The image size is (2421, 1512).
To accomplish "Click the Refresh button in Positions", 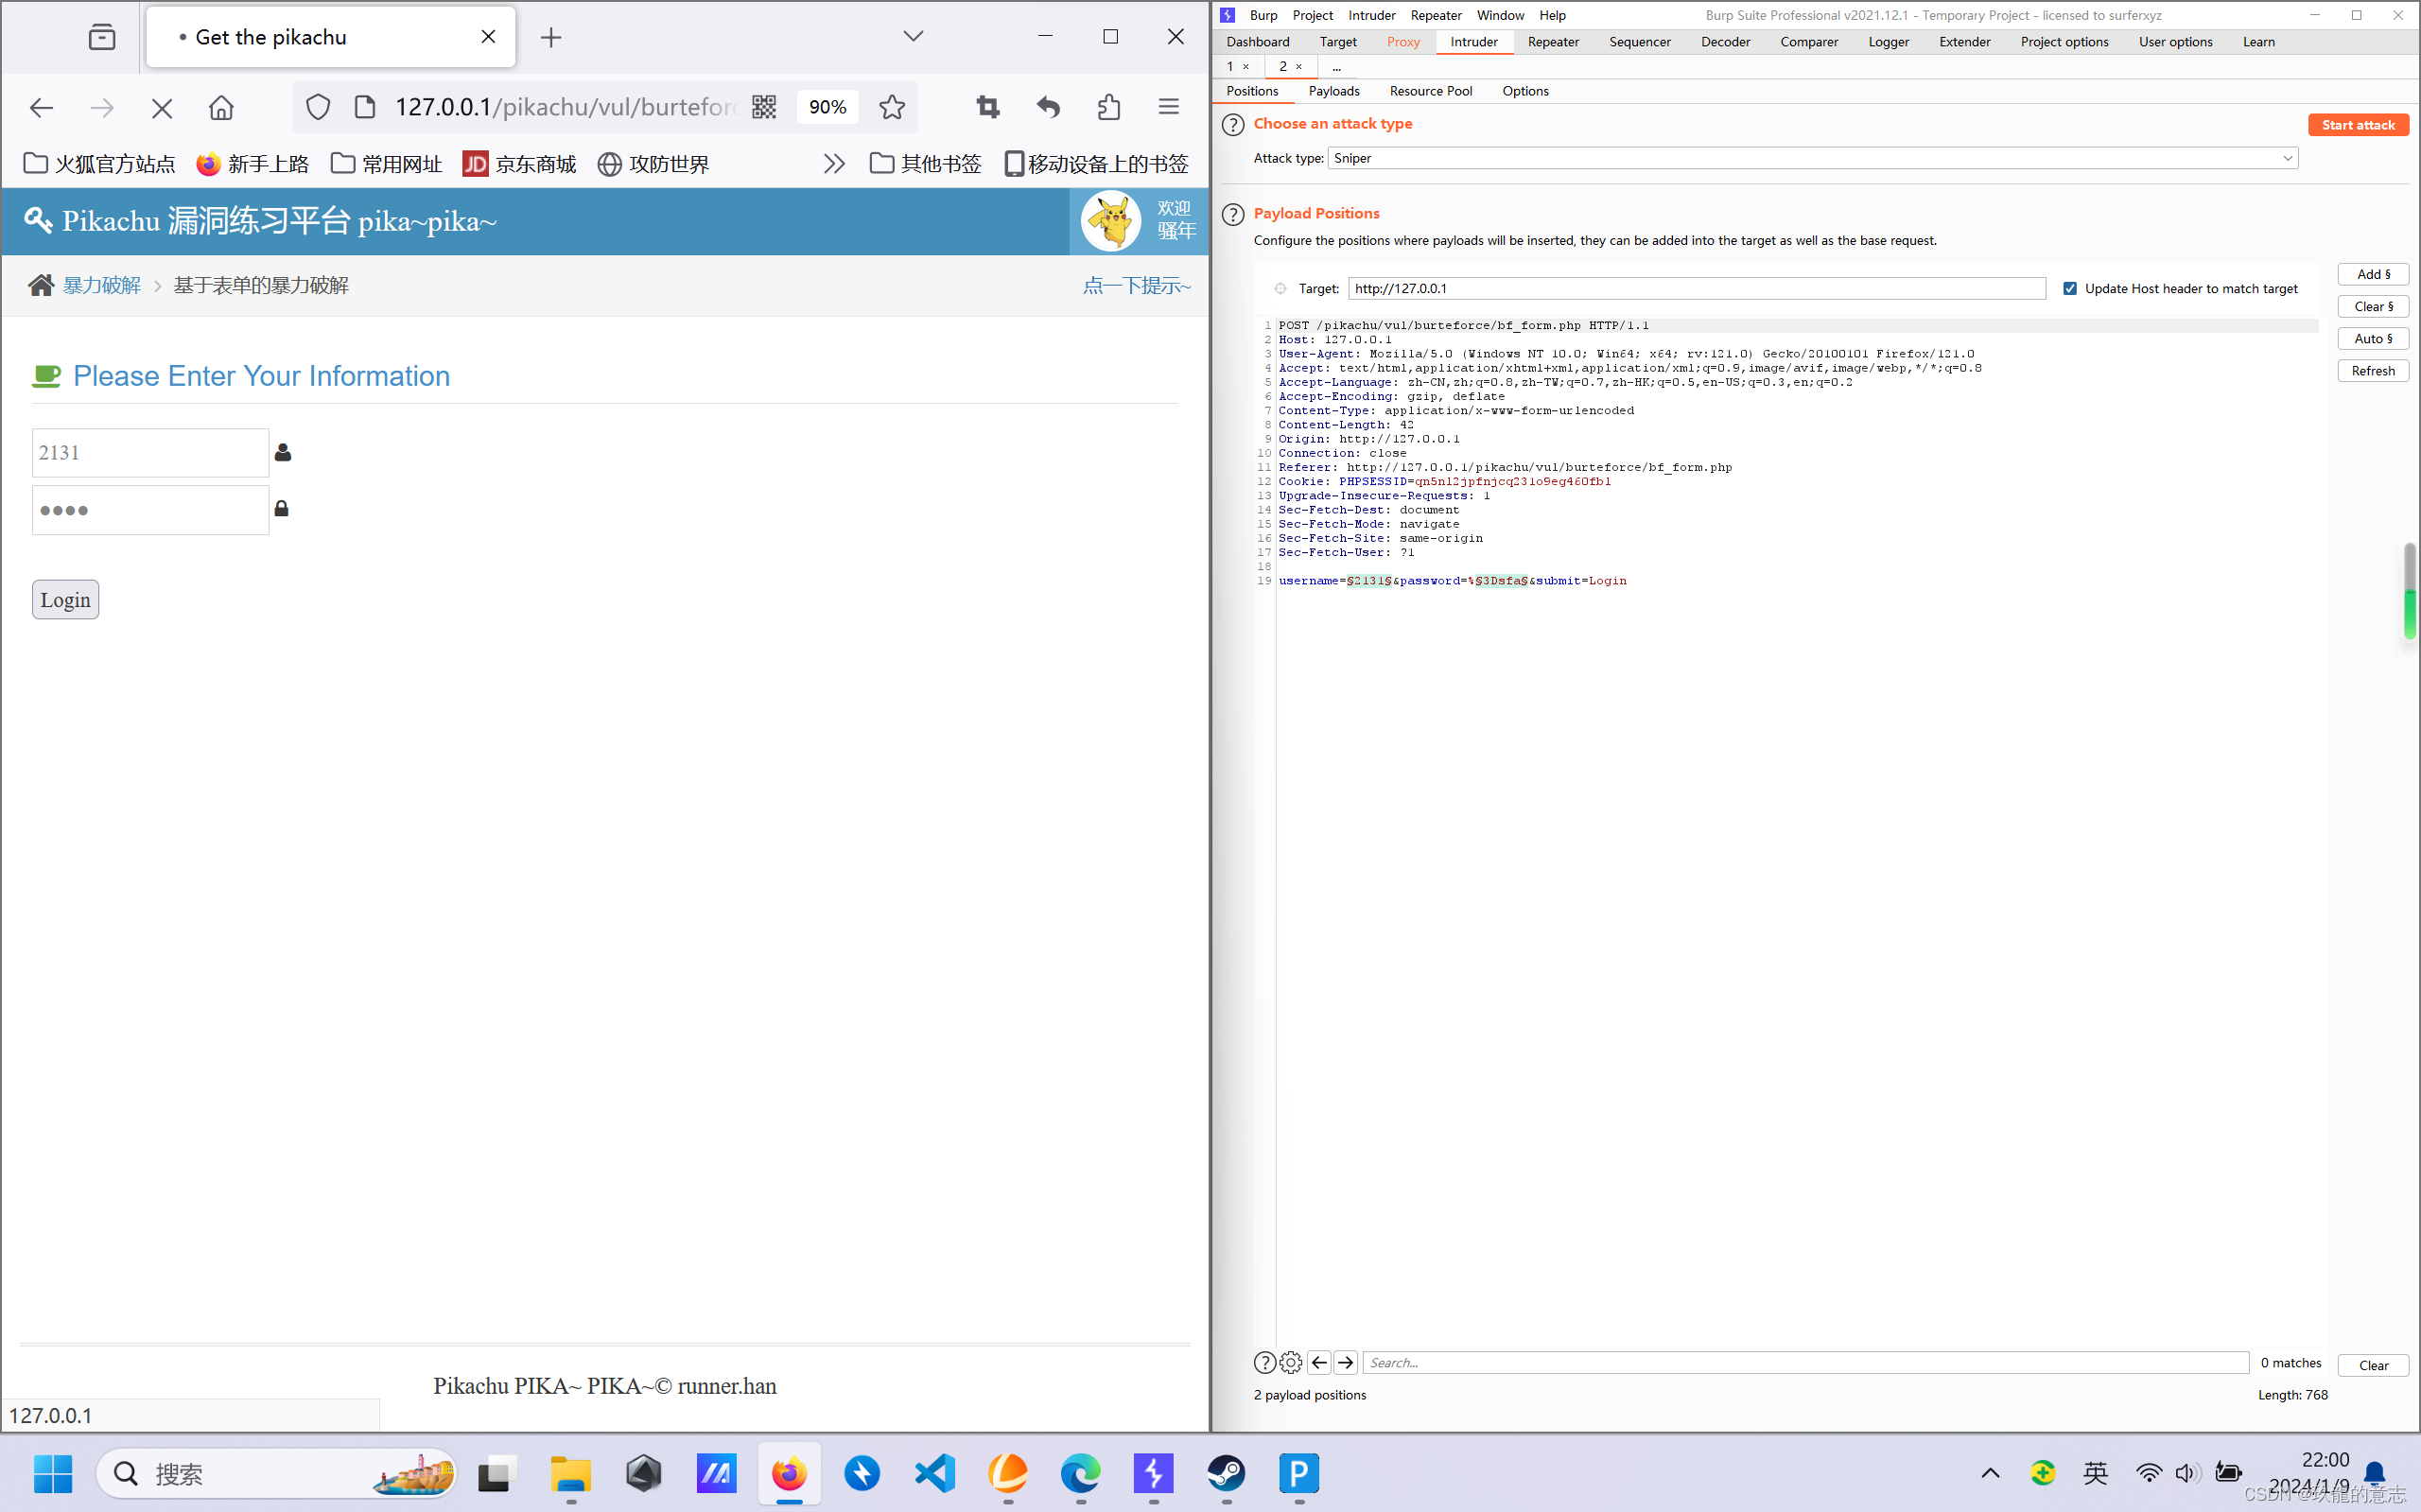I will coord(2373,371).
